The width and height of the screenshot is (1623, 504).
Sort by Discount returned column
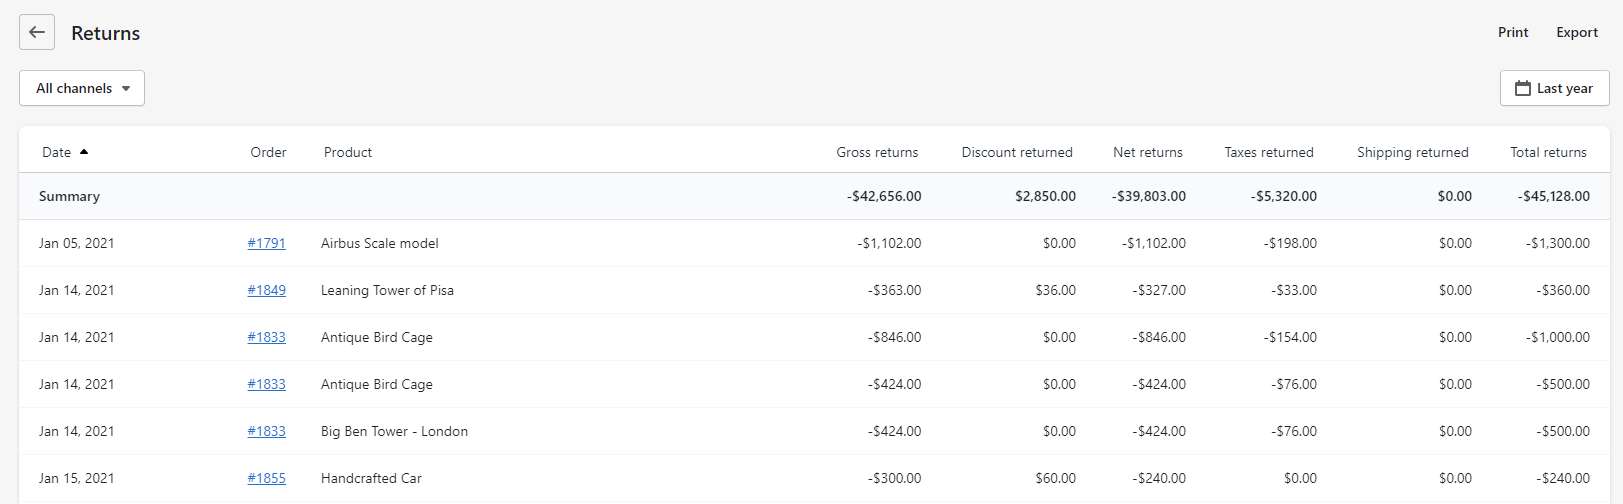pos(1017,152)
